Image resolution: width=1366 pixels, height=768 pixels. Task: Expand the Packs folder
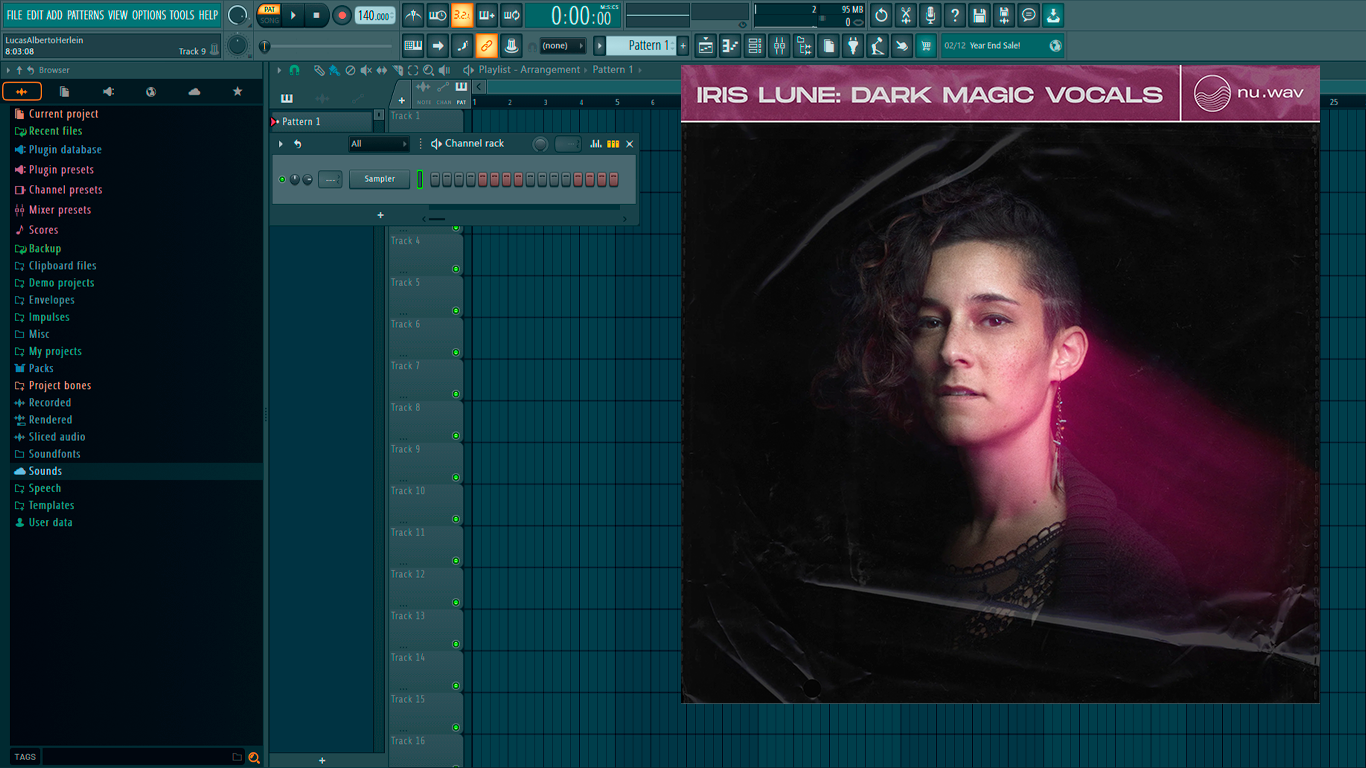tap(42, 368)
